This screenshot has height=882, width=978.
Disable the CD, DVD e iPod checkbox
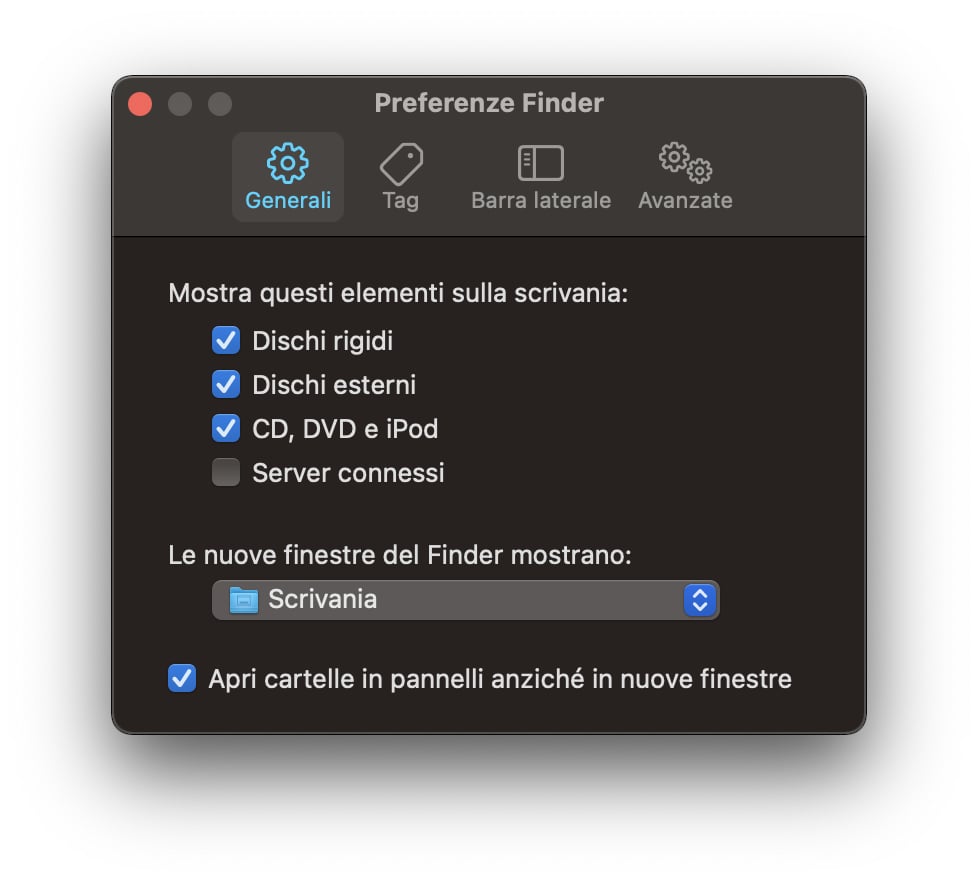(x=226, y=429)
